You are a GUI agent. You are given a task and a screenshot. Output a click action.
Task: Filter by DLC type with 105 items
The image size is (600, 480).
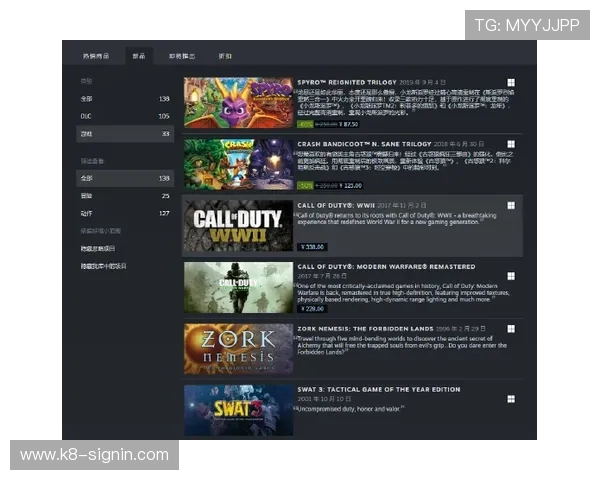click(124, 116)
